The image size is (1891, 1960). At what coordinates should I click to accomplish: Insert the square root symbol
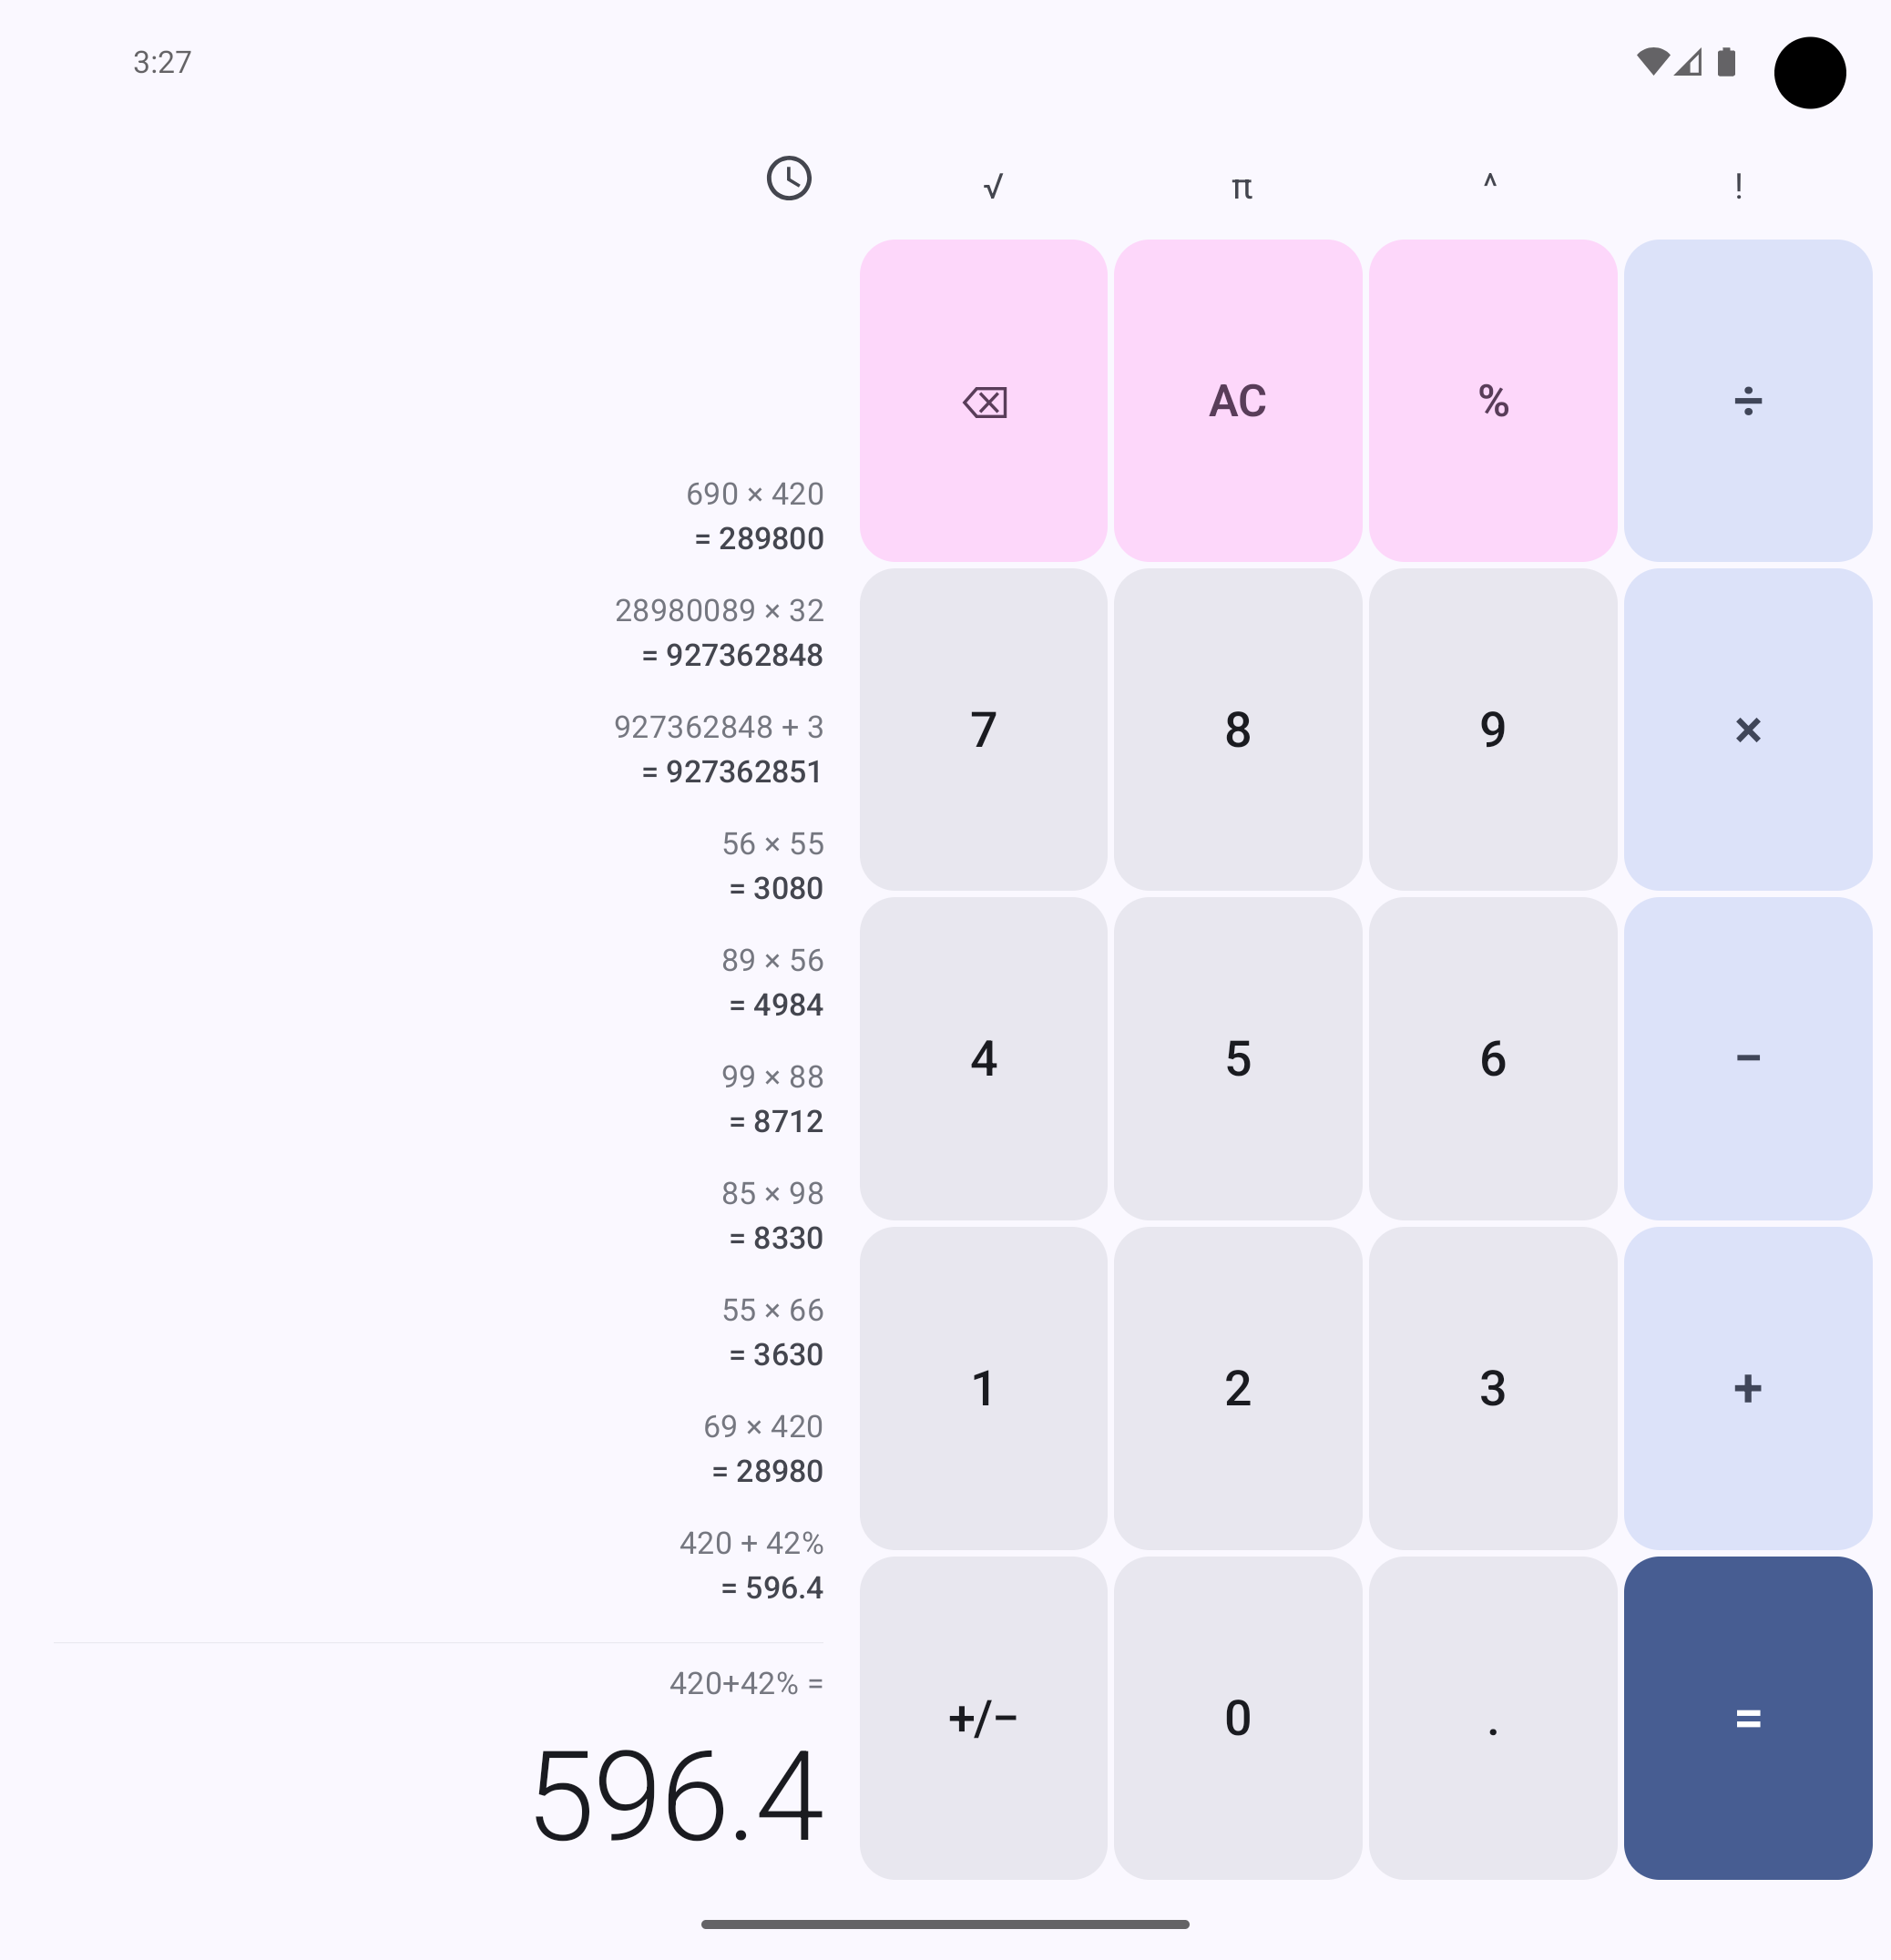click(992, 186)
